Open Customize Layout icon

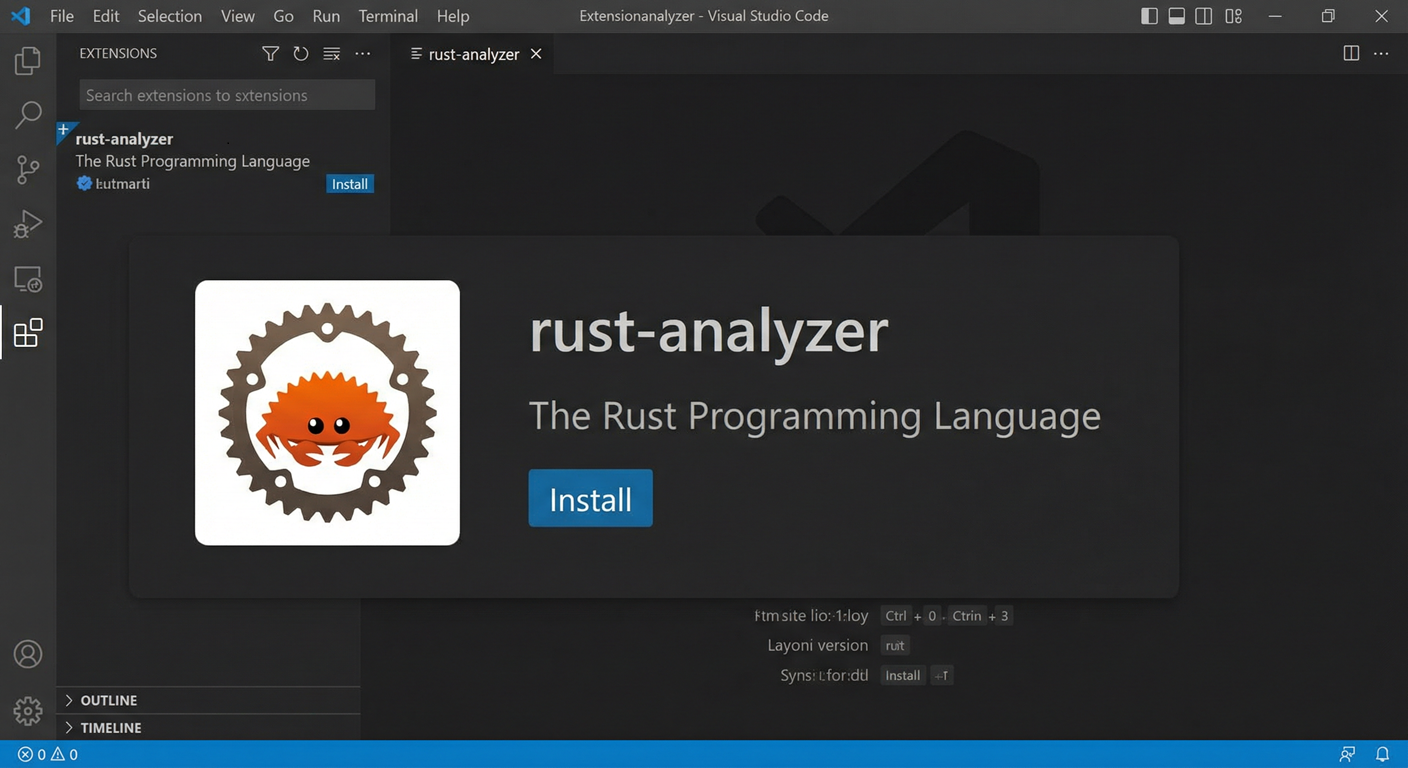coord(1234,16)
